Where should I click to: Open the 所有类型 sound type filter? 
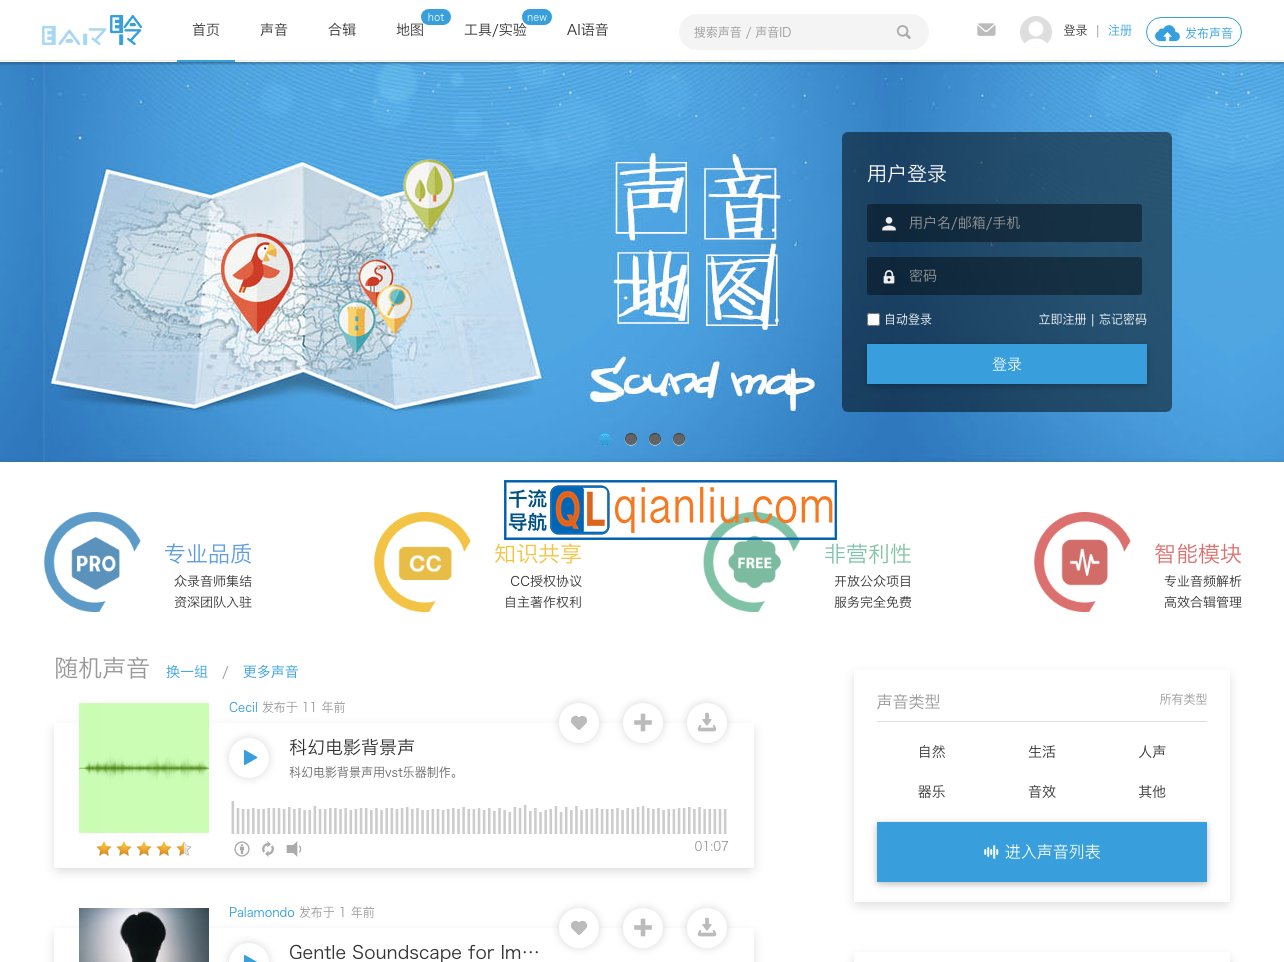point(1182,700)
